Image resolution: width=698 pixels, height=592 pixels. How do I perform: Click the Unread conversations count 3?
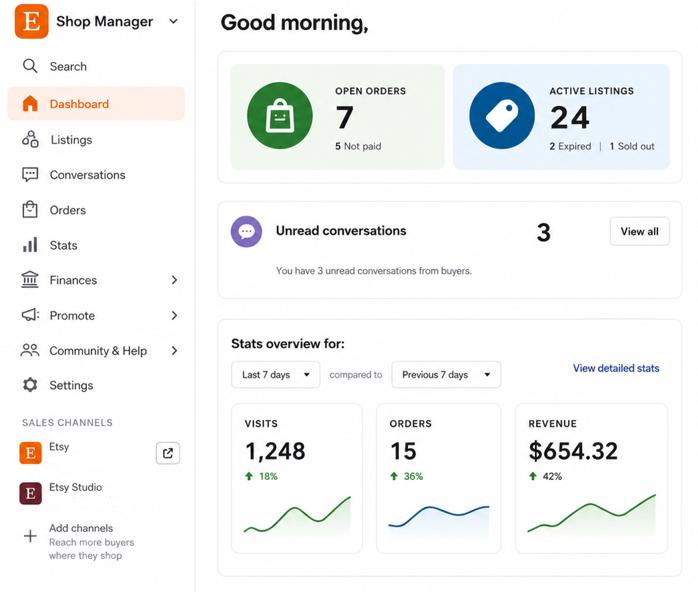(x=544, y=232)
